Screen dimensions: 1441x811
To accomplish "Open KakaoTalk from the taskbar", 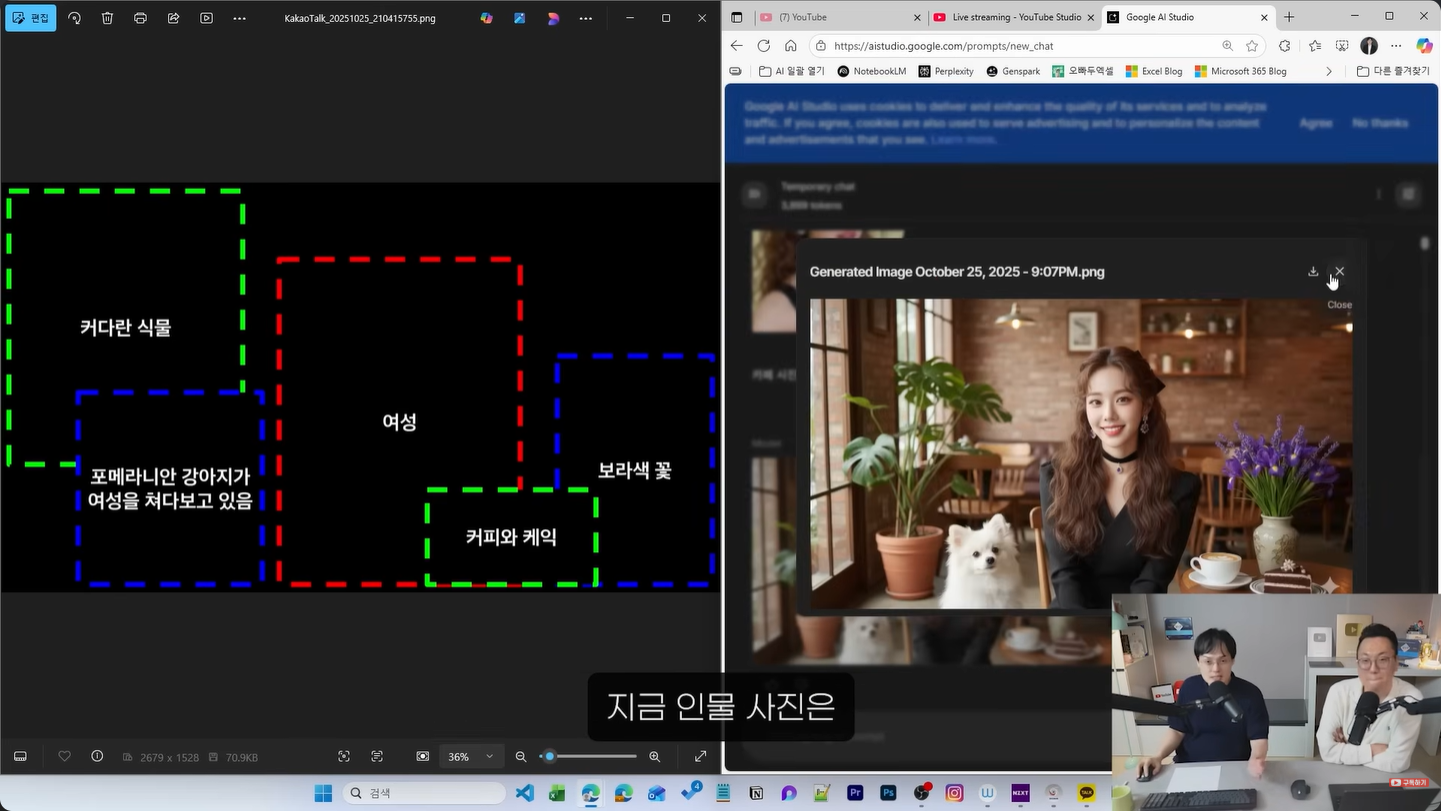I will [1086, 793].
